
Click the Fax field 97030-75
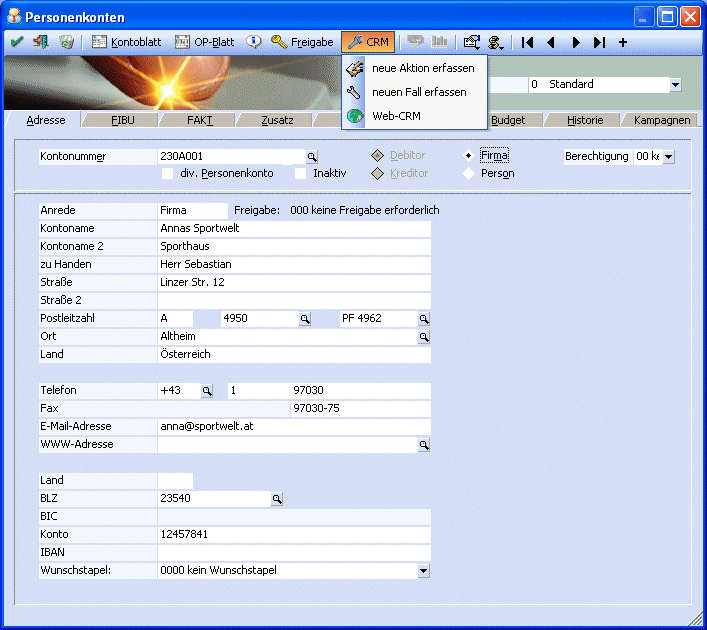point(360,409)
